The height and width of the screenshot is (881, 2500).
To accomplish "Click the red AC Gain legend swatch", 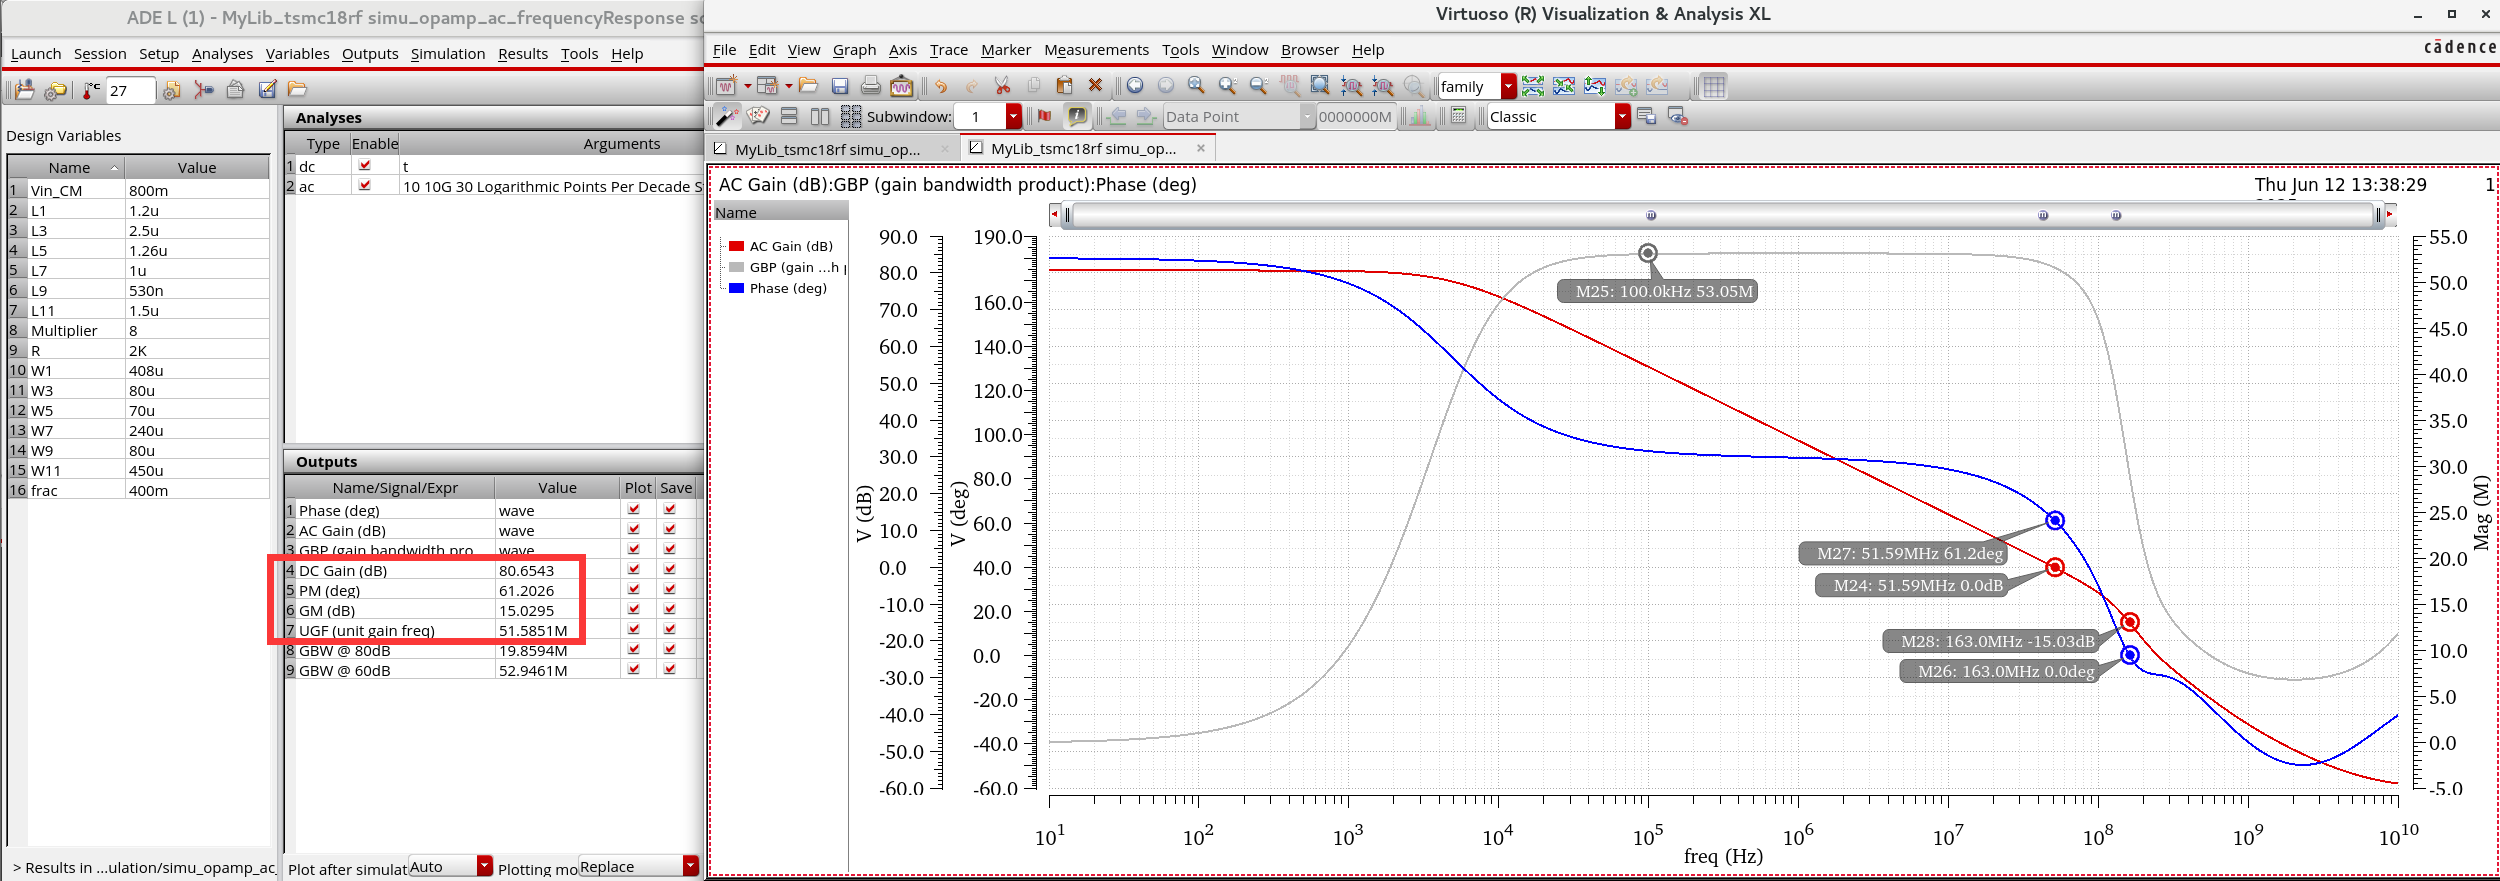I will (x=736, y=246).
